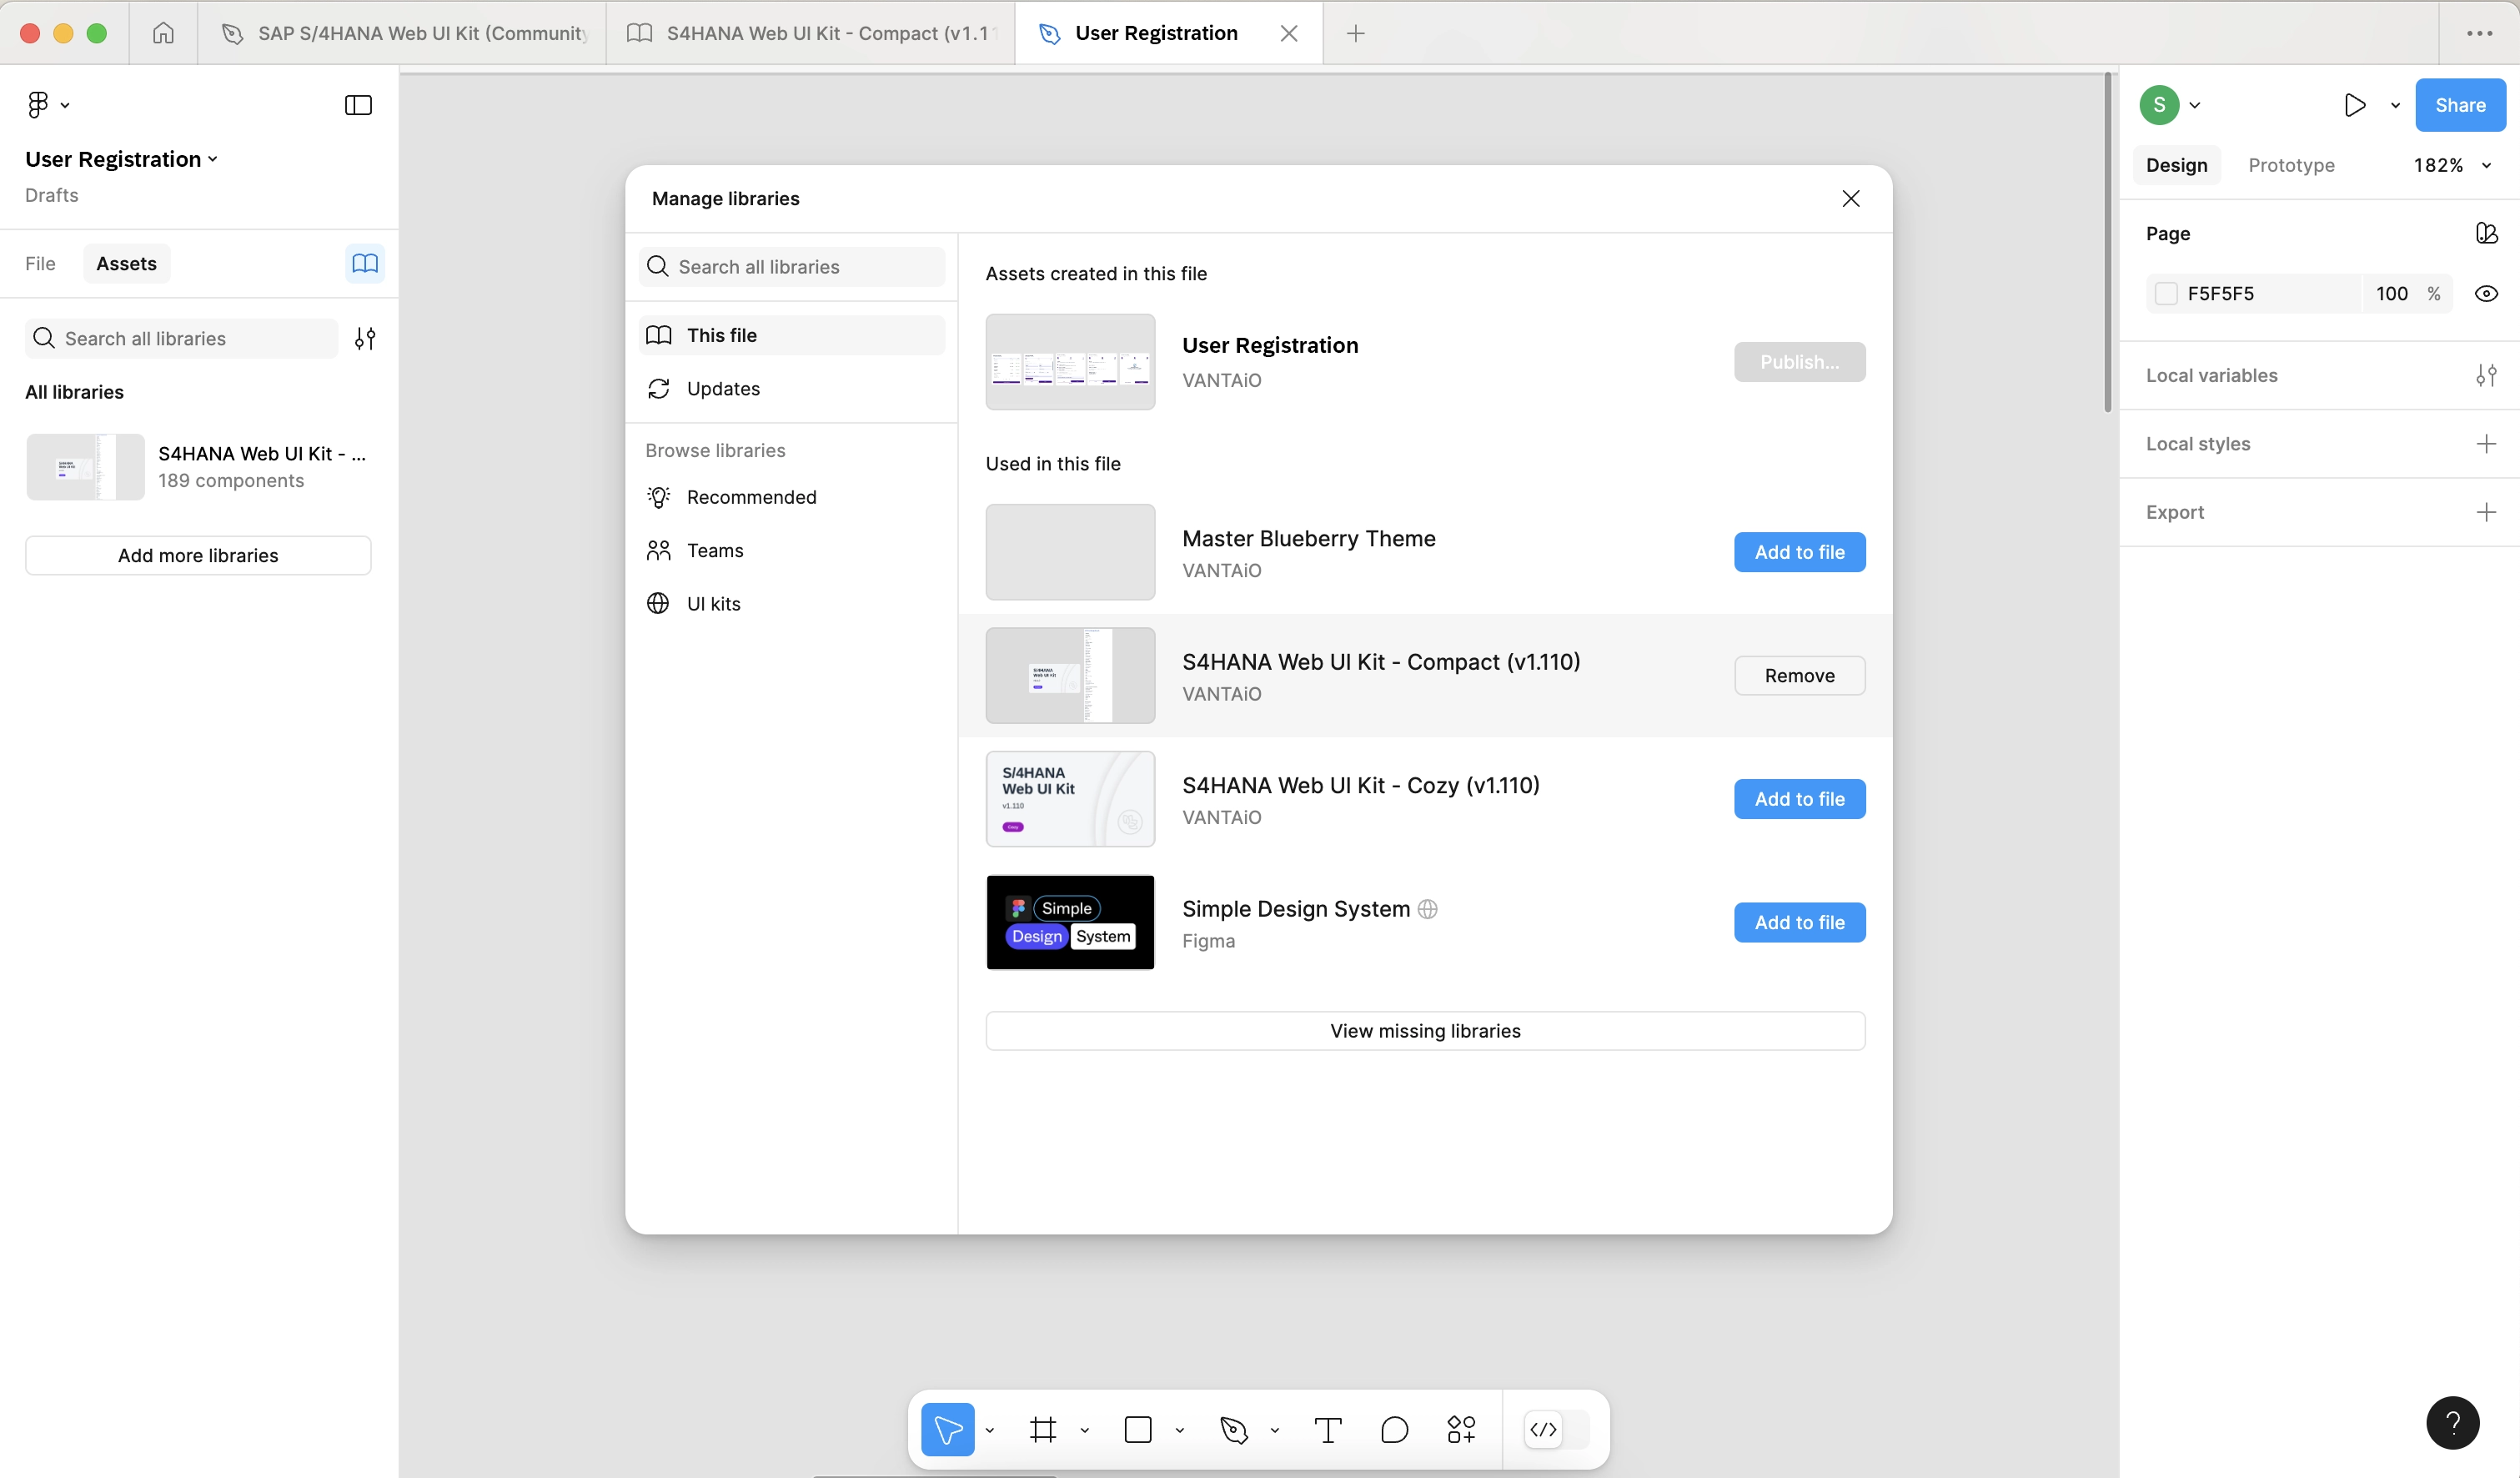Remove the S4HANA Compact library
Image resolution: width=2520 pixels, height=1478 pixels.
click(x=1799, y=675)
